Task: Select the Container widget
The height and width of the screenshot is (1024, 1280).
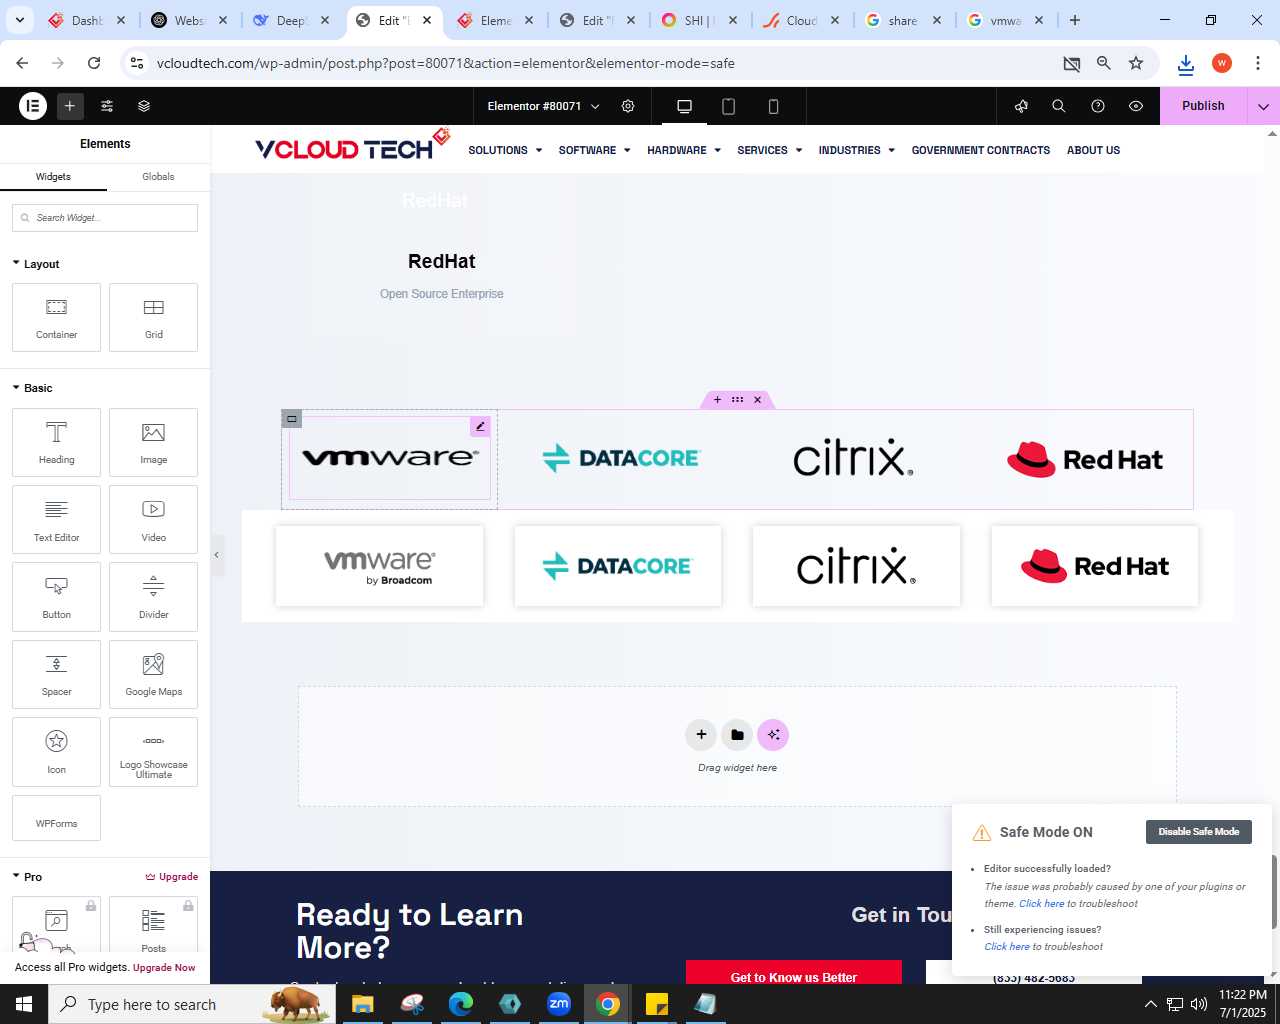Action: pos(56,317)
